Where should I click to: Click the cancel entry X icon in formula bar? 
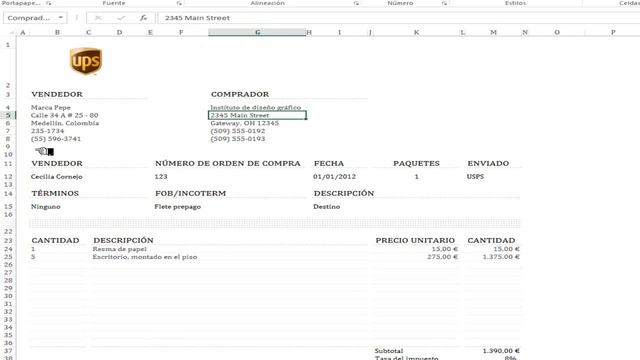coord(98,18)
